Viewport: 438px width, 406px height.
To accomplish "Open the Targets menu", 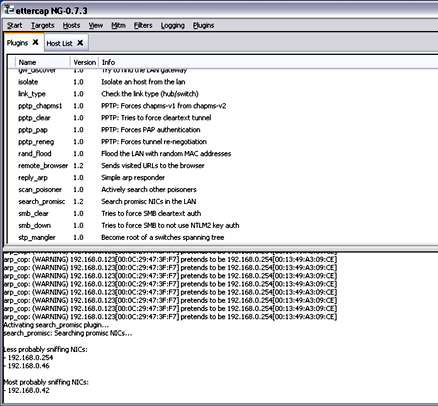I will click(x=43, y=25).
